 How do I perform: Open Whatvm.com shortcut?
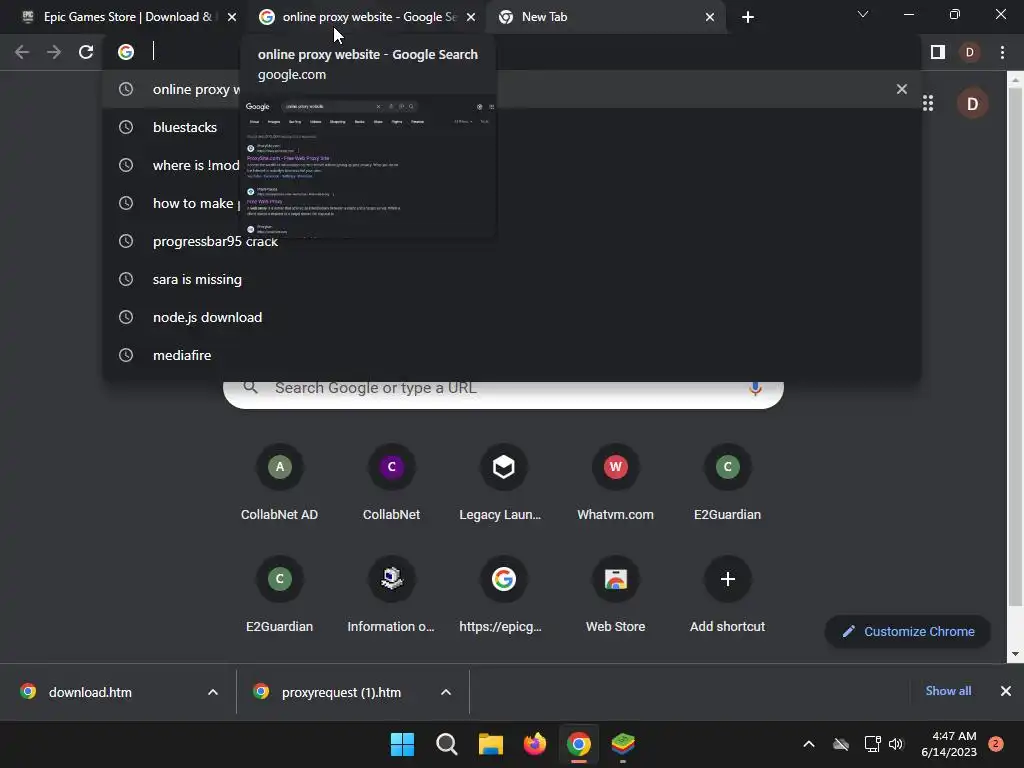[x=615, y=483]
